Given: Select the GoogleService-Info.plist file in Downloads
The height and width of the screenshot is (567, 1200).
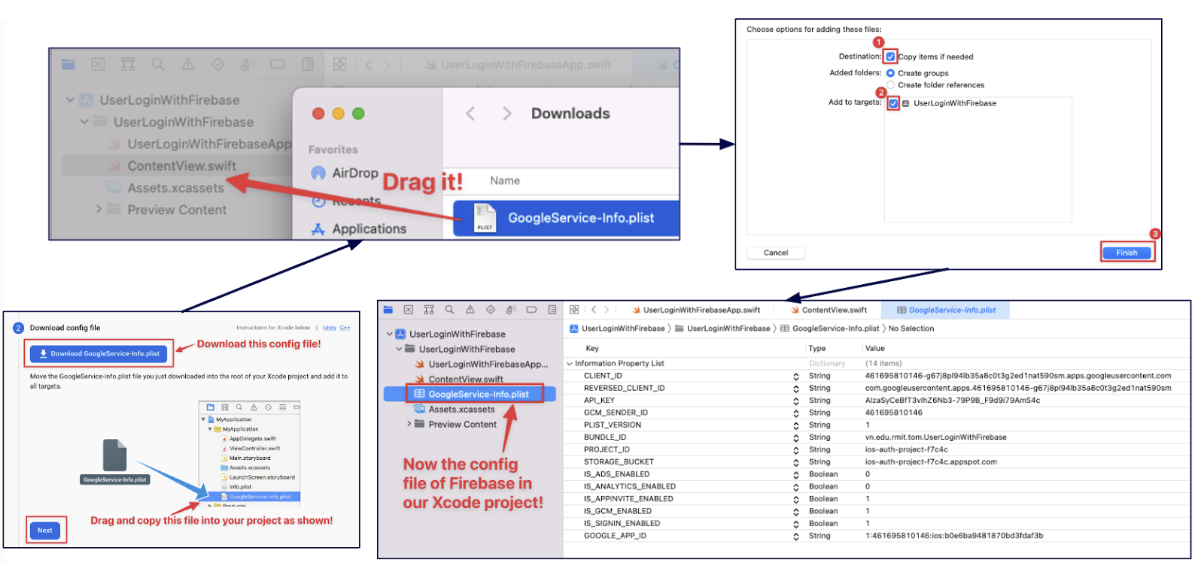Looking at the screenshot, I should tap(566, 218).
